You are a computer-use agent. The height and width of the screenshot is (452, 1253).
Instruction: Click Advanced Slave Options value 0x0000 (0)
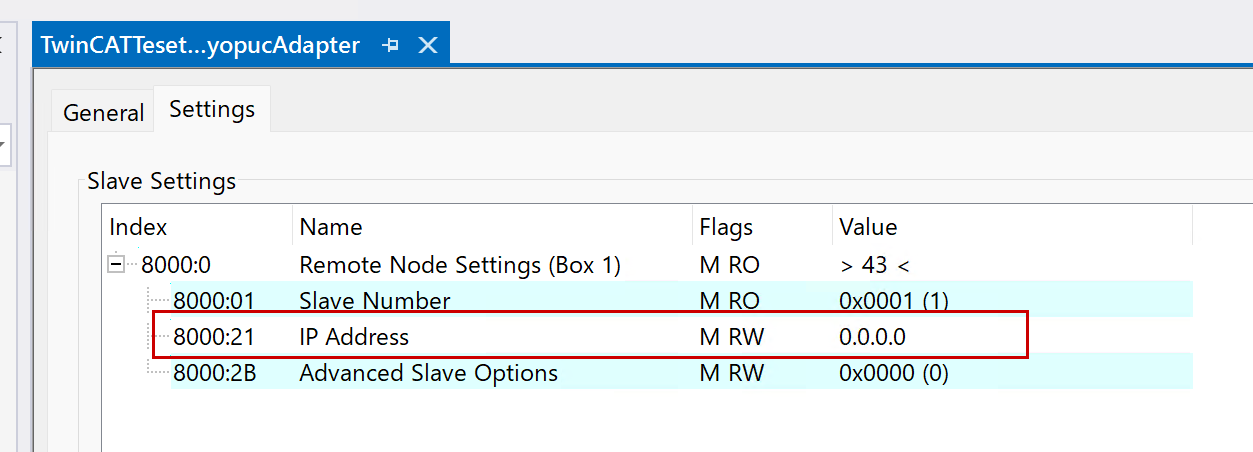(x=893, y=373)
